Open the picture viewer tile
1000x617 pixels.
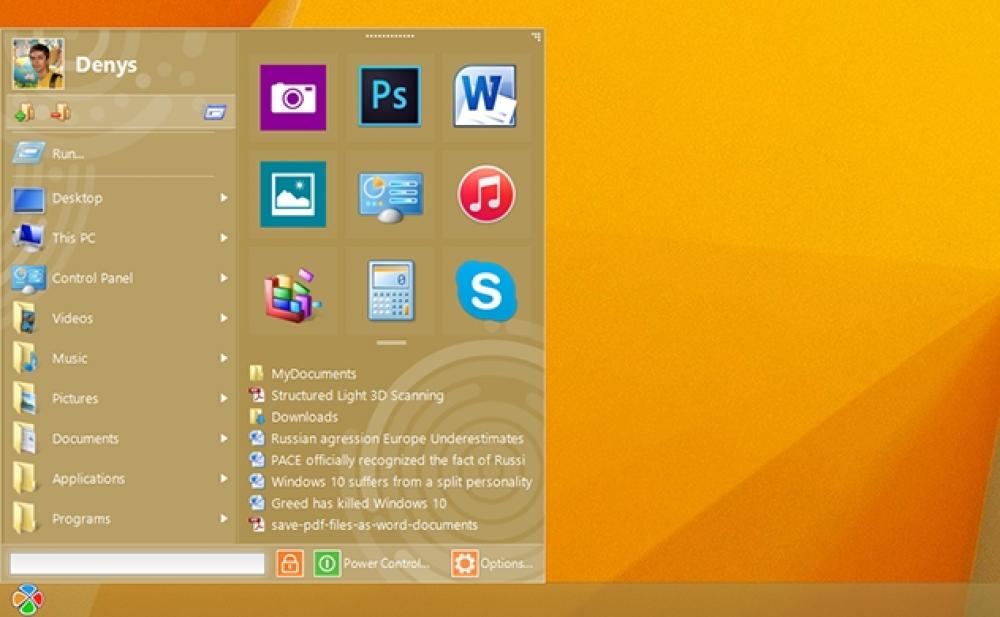click(293, 193)
